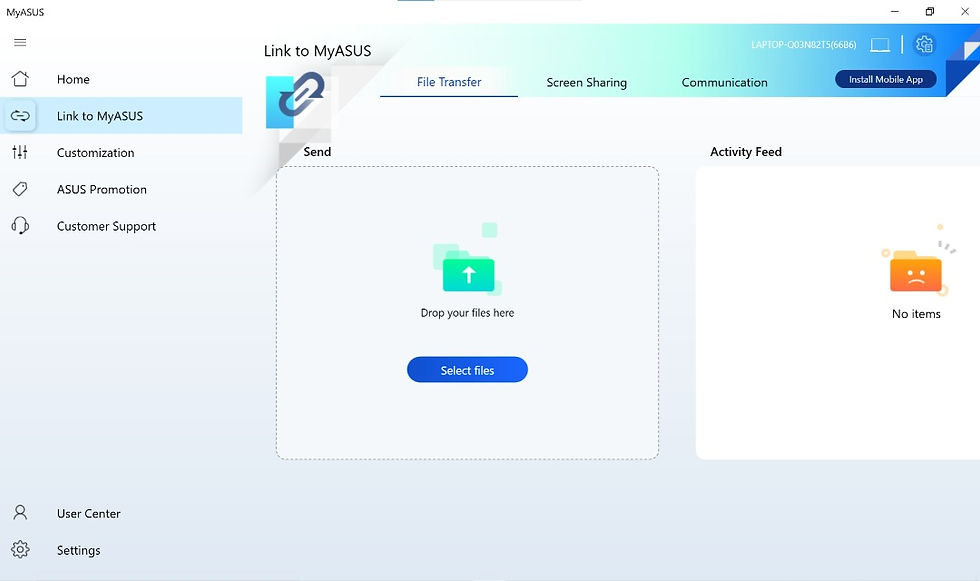Viewport: 980px width, 581px height.
Task: Restore down the MyASUS window
Action: pyautogui.click(x=930, y=11)
